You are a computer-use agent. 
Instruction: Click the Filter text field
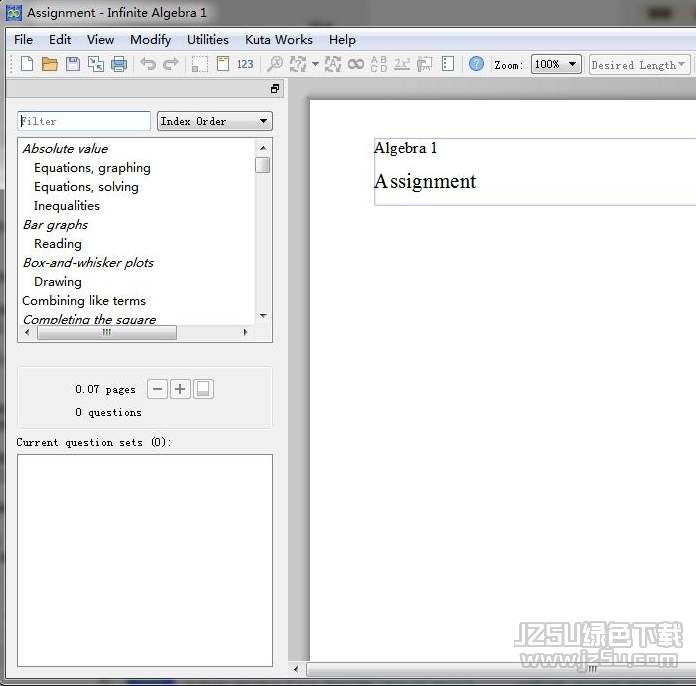click(x=84, y=121)
